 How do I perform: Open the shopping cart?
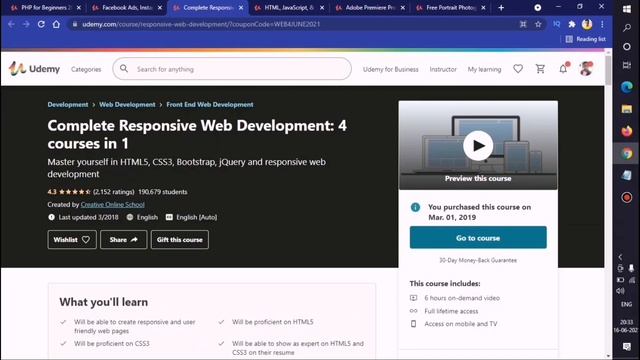click(x=540, y=69)
